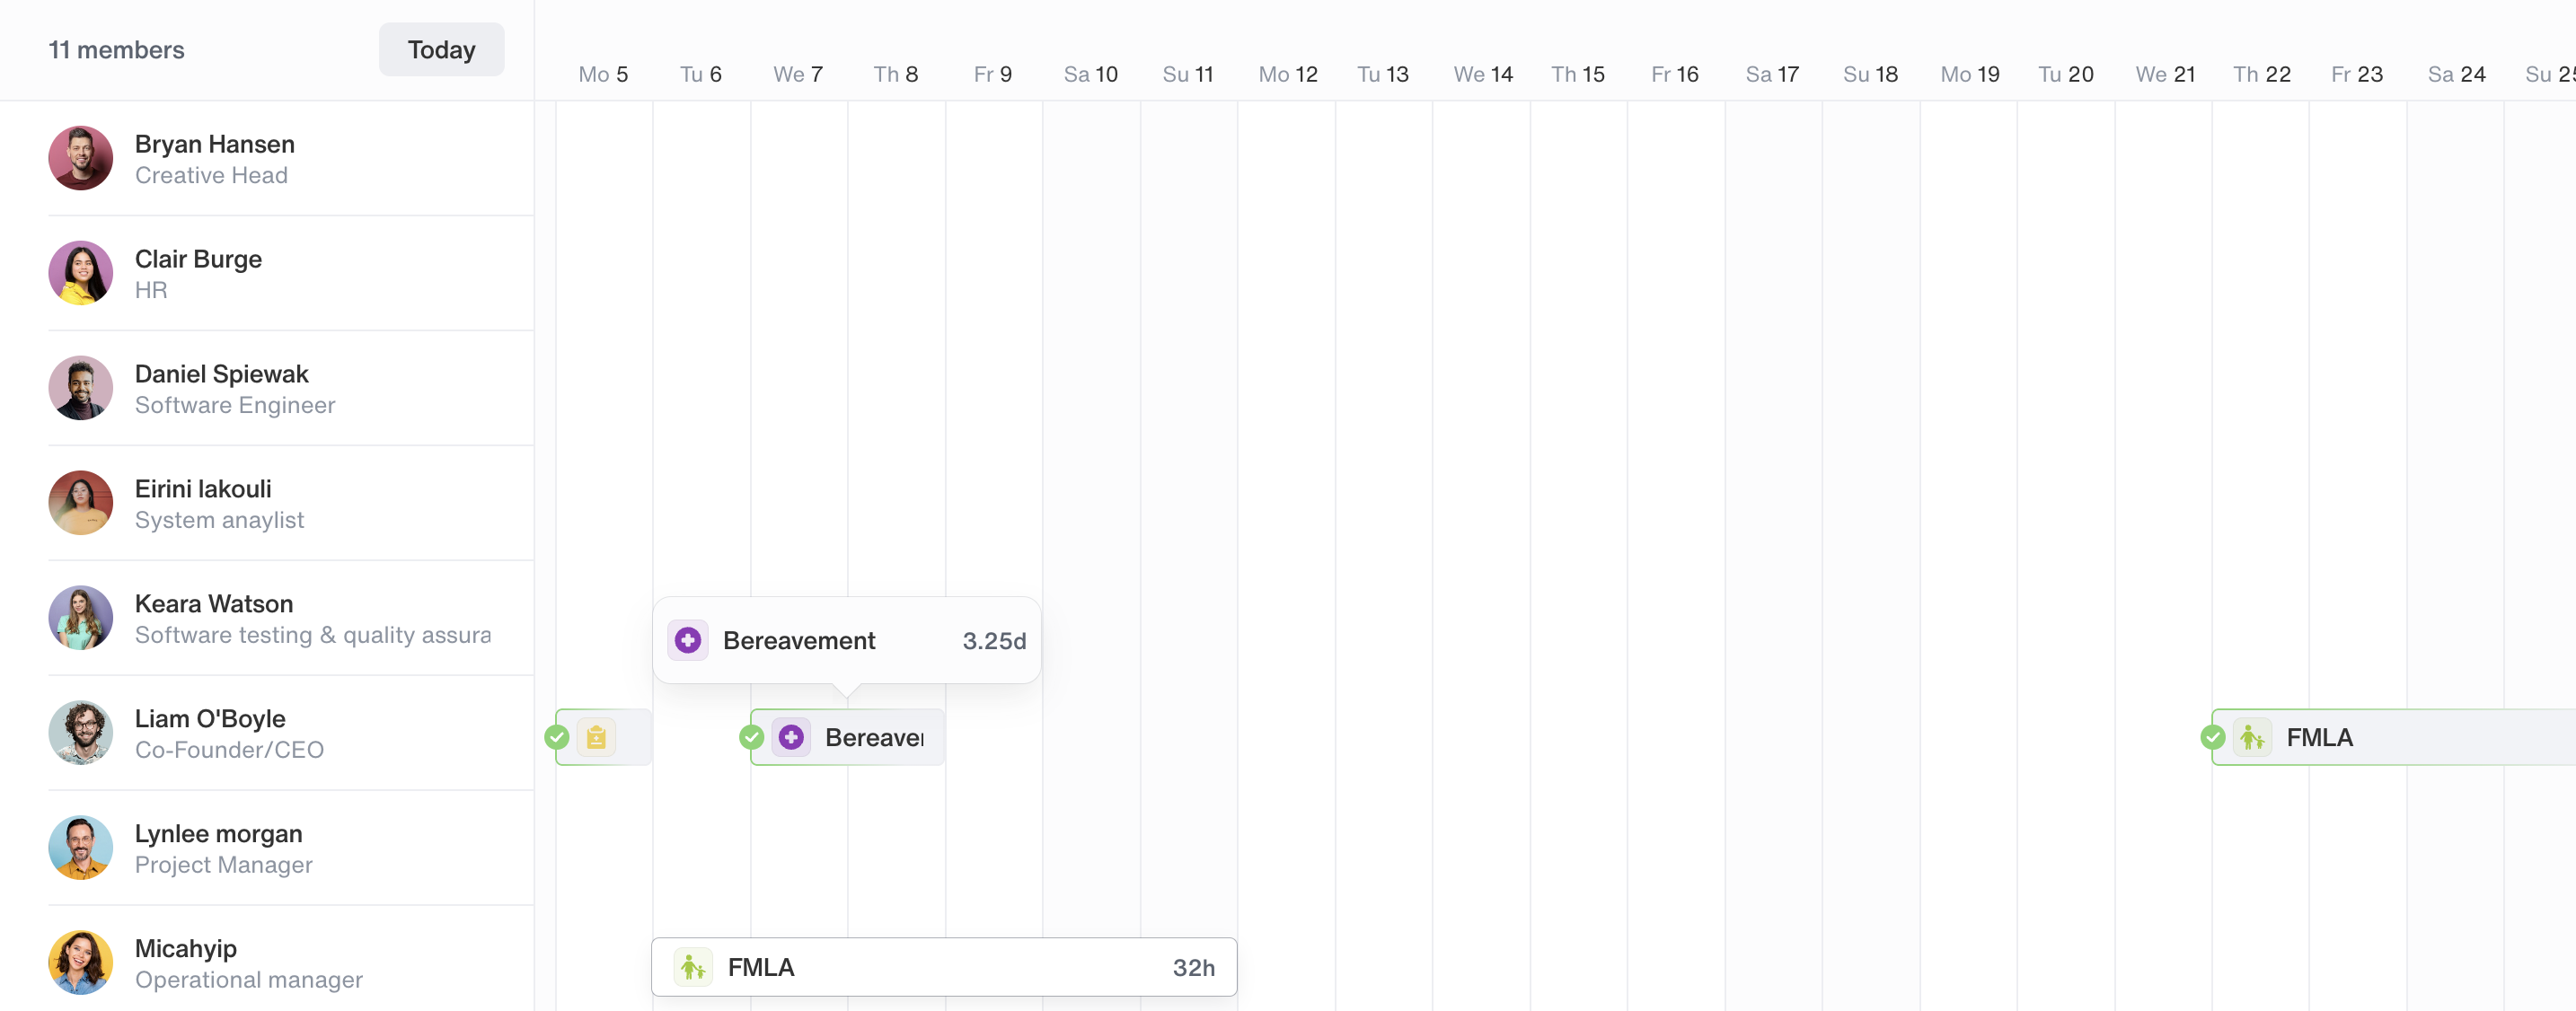Select the Fr 9 date header
Screen dimensions: 2576x1011
tap(993, 74)
